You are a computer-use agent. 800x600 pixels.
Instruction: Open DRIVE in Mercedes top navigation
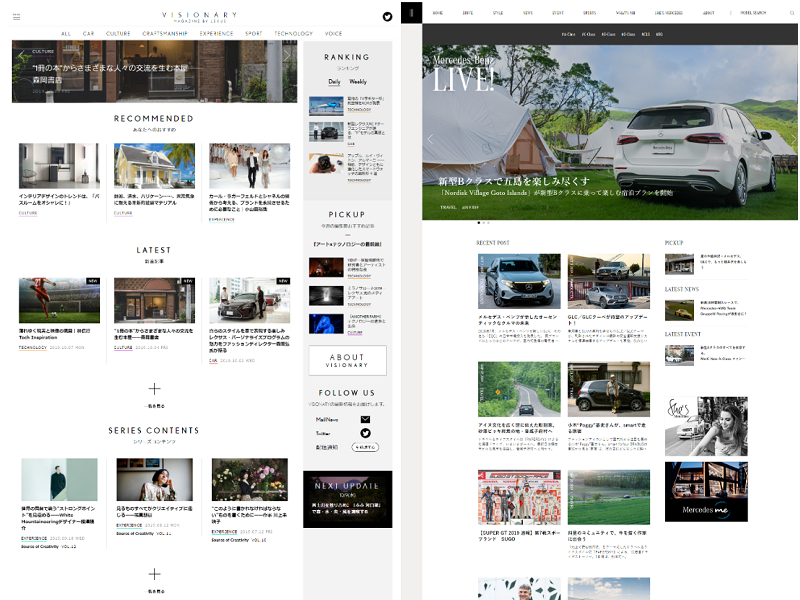click(x=468, y=13)
